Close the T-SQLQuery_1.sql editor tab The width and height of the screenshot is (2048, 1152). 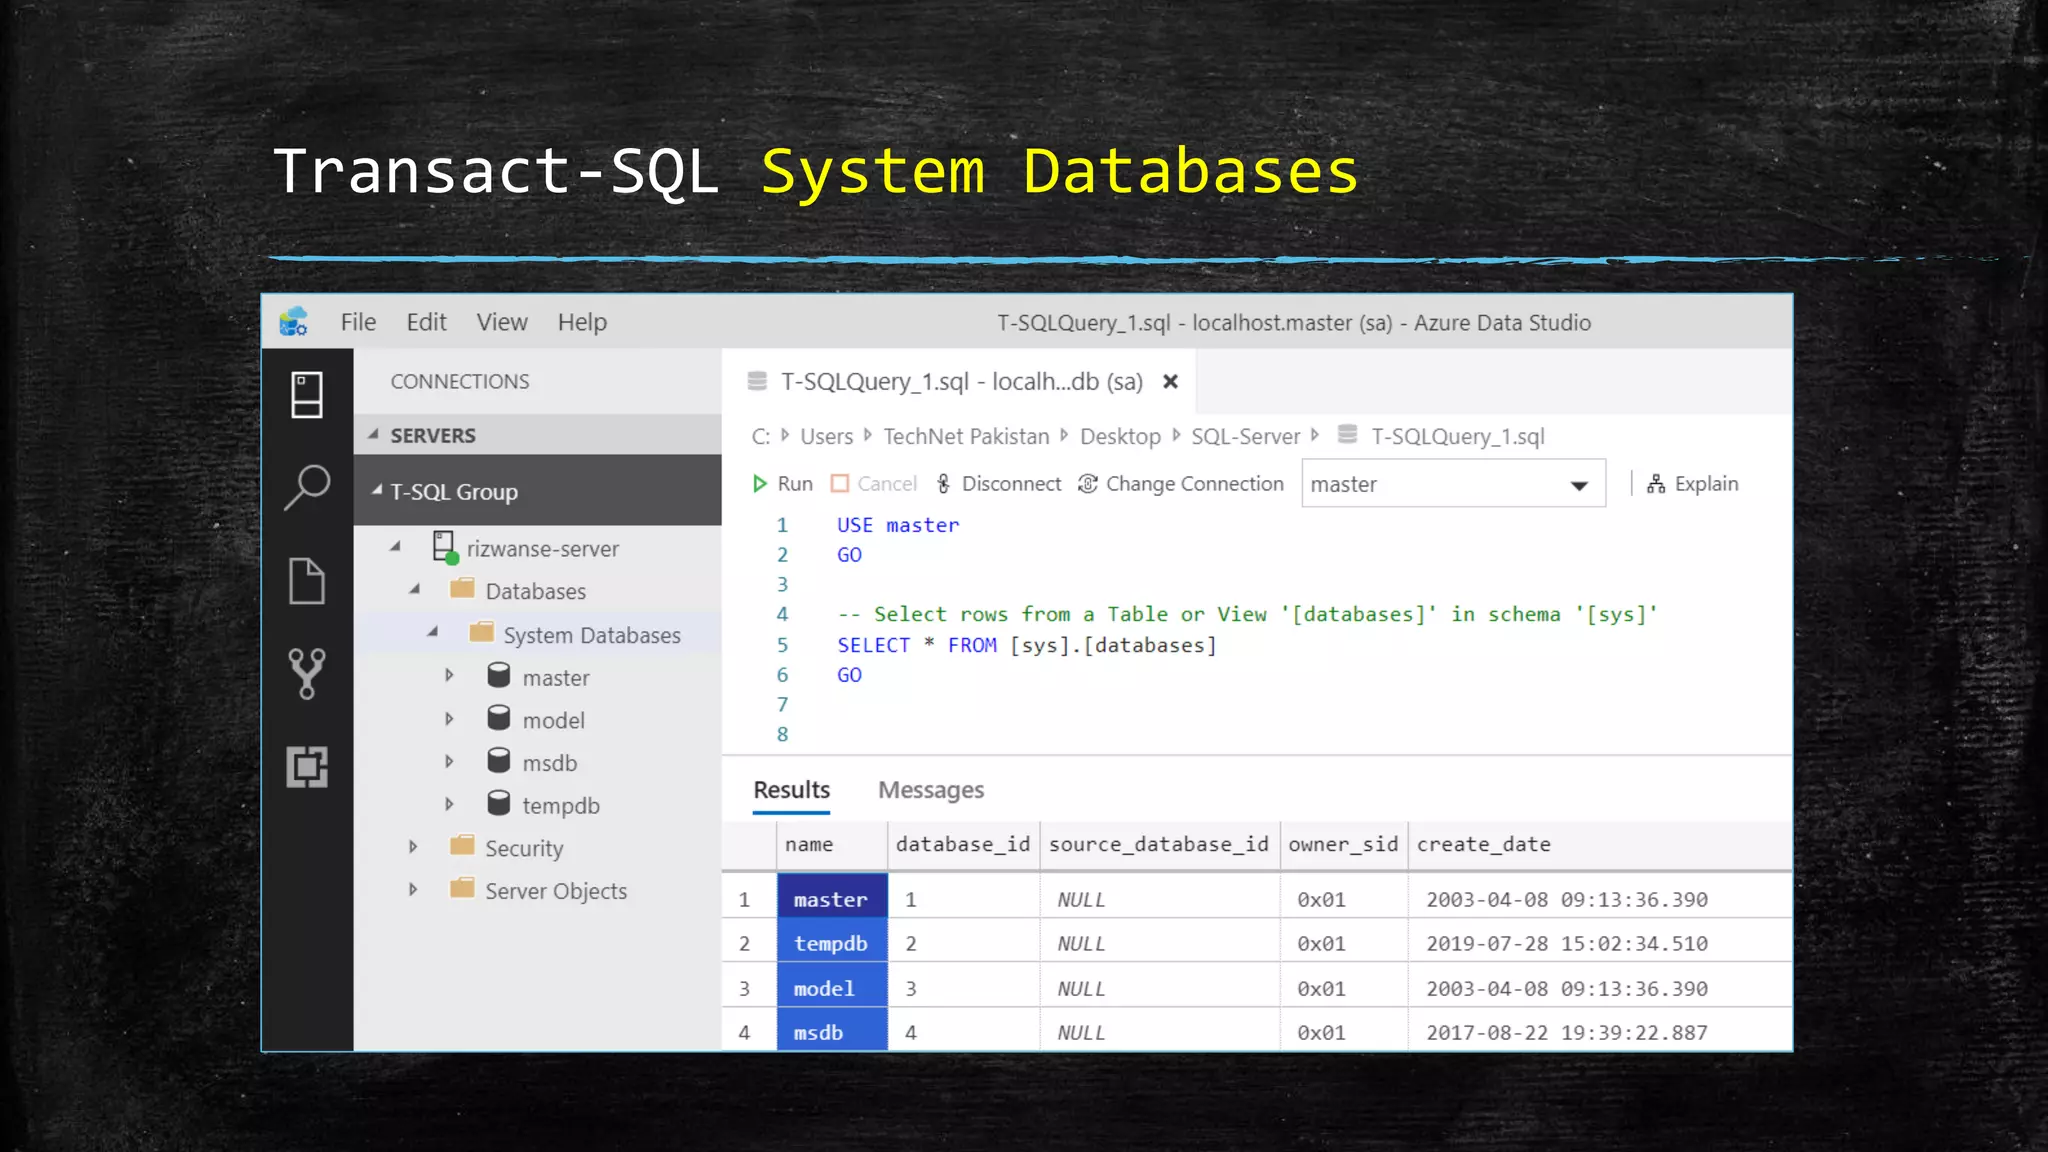[x=1171, y=381]
